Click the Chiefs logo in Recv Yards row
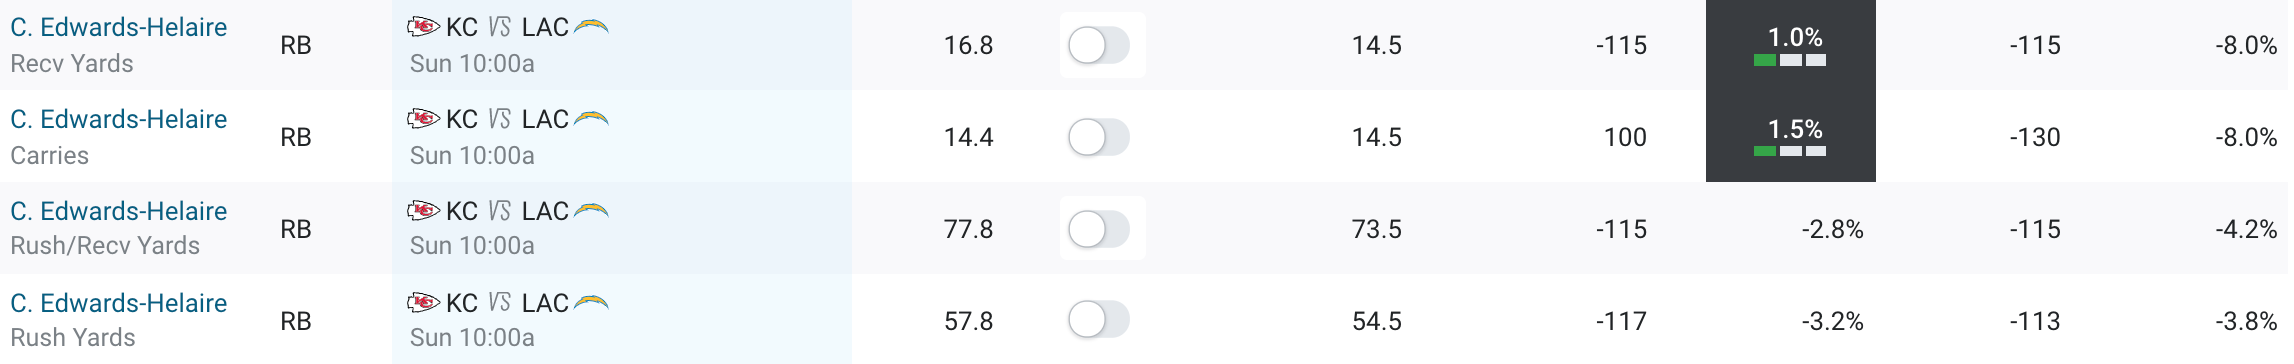2294x364 pixels. tap(424, 27)
